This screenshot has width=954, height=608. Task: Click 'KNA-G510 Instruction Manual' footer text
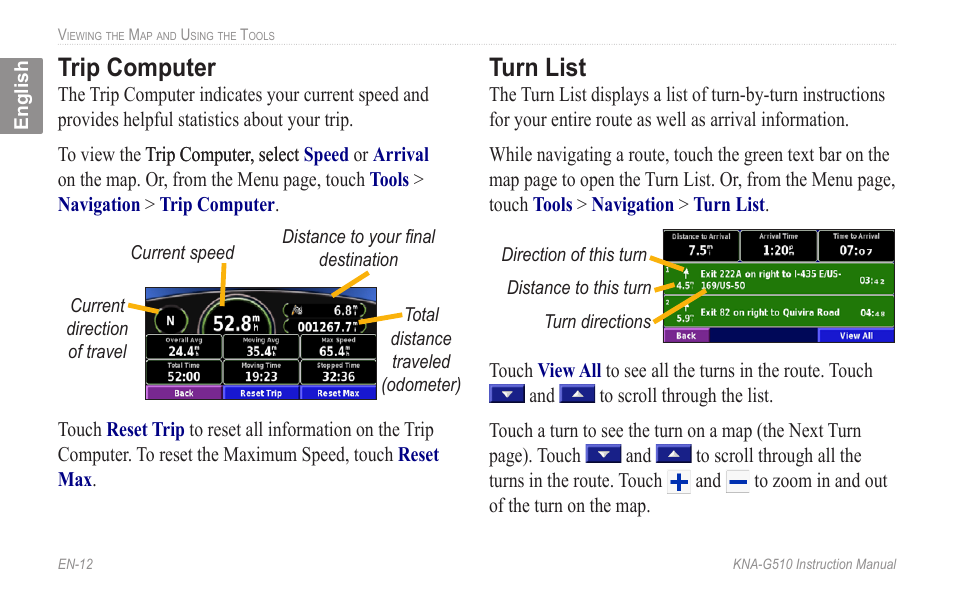point(814,564)
